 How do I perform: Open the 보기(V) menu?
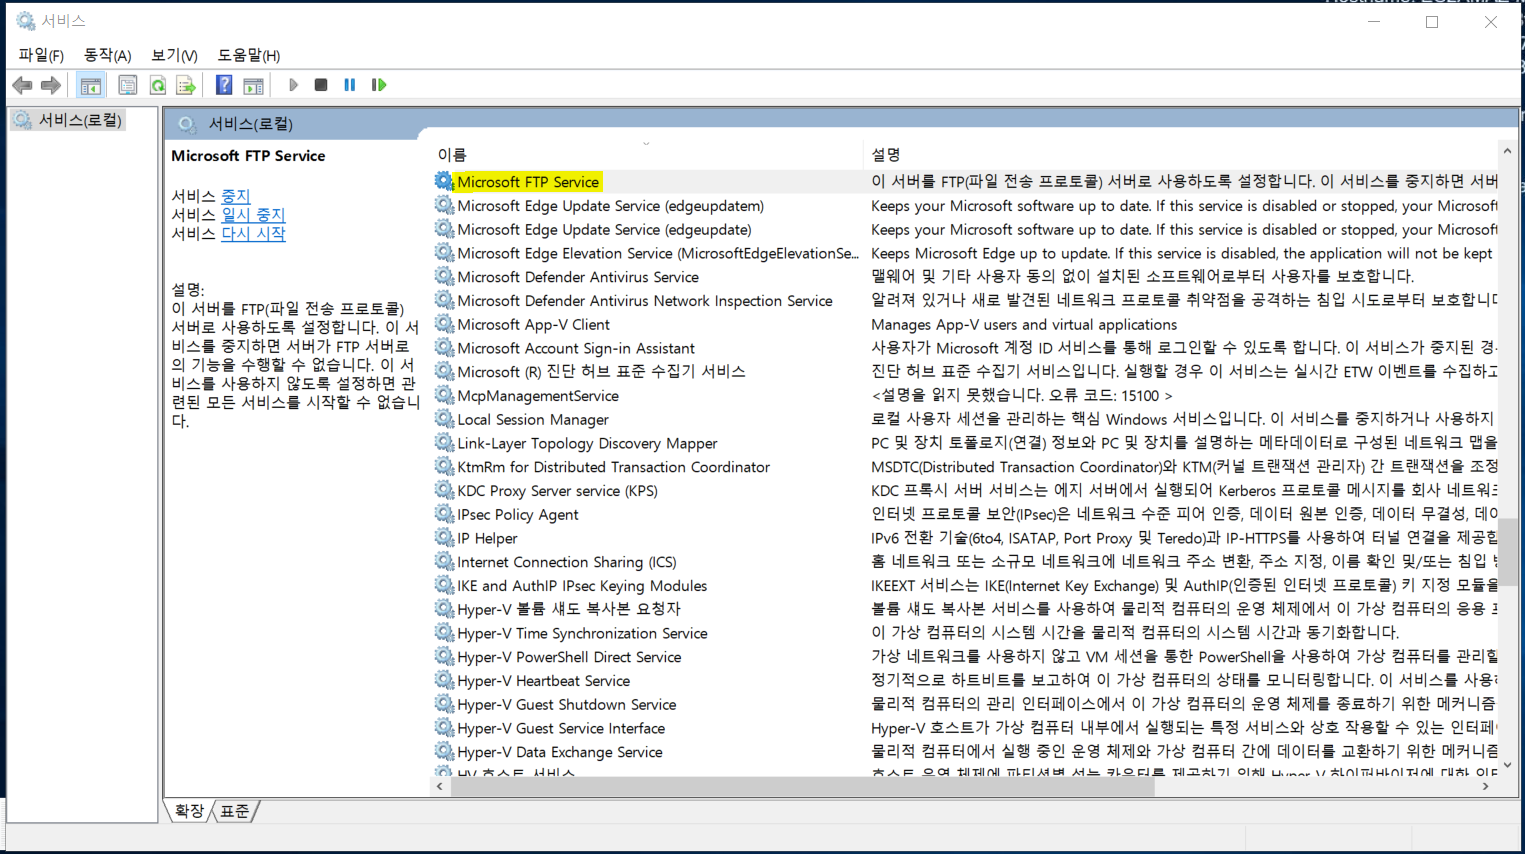pos(174,55)
